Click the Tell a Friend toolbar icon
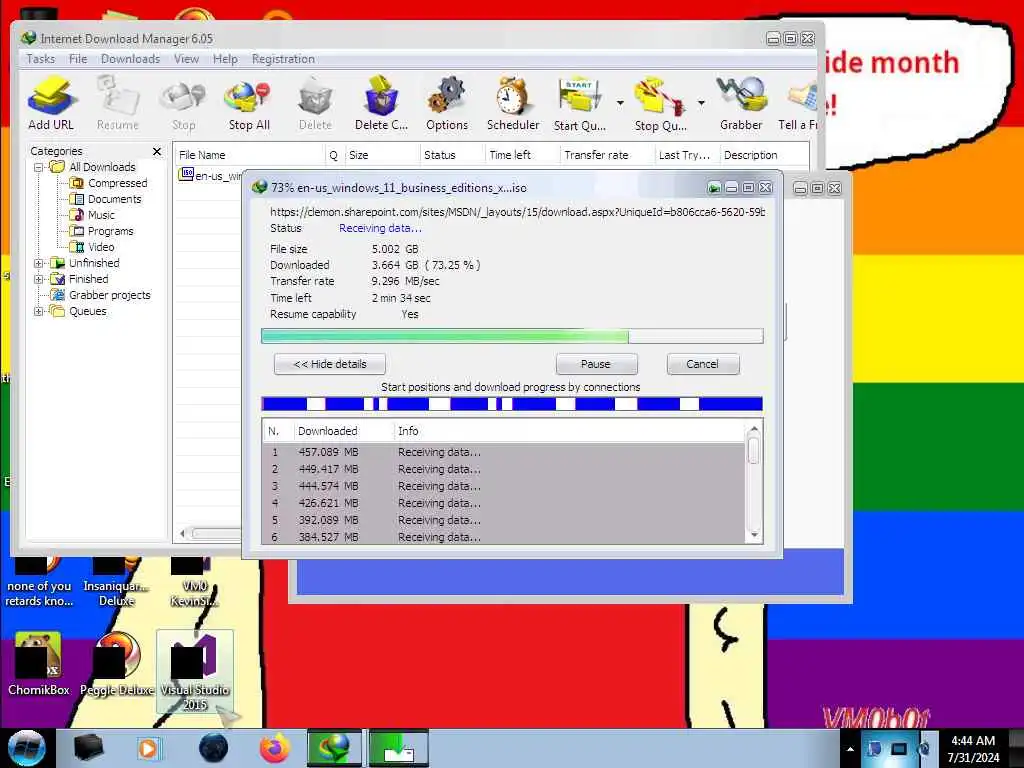The image size is (1024, 768). pyautogui.click(x=797, y=103)
